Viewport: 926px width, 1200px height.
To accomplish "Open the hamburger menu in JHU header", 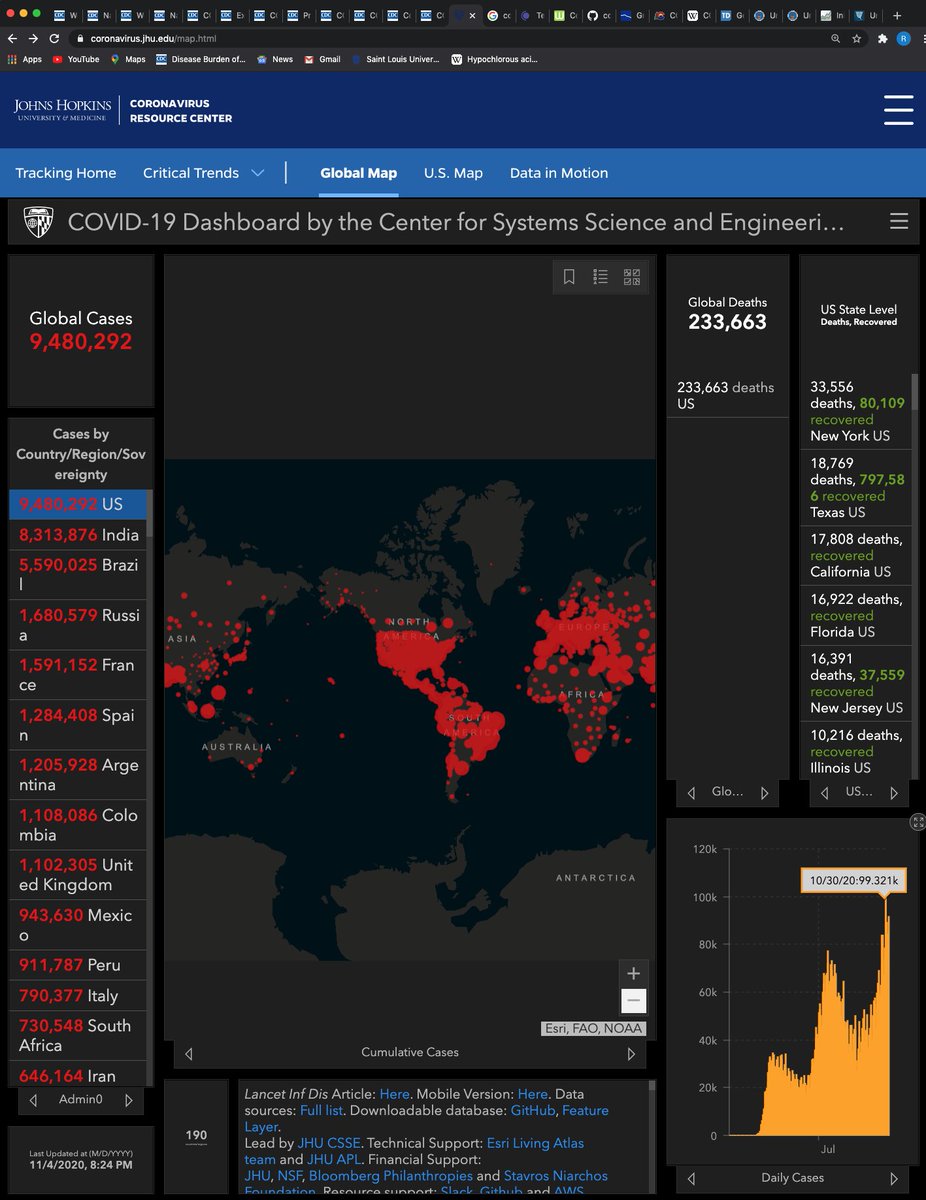I will tap(899, 110).
